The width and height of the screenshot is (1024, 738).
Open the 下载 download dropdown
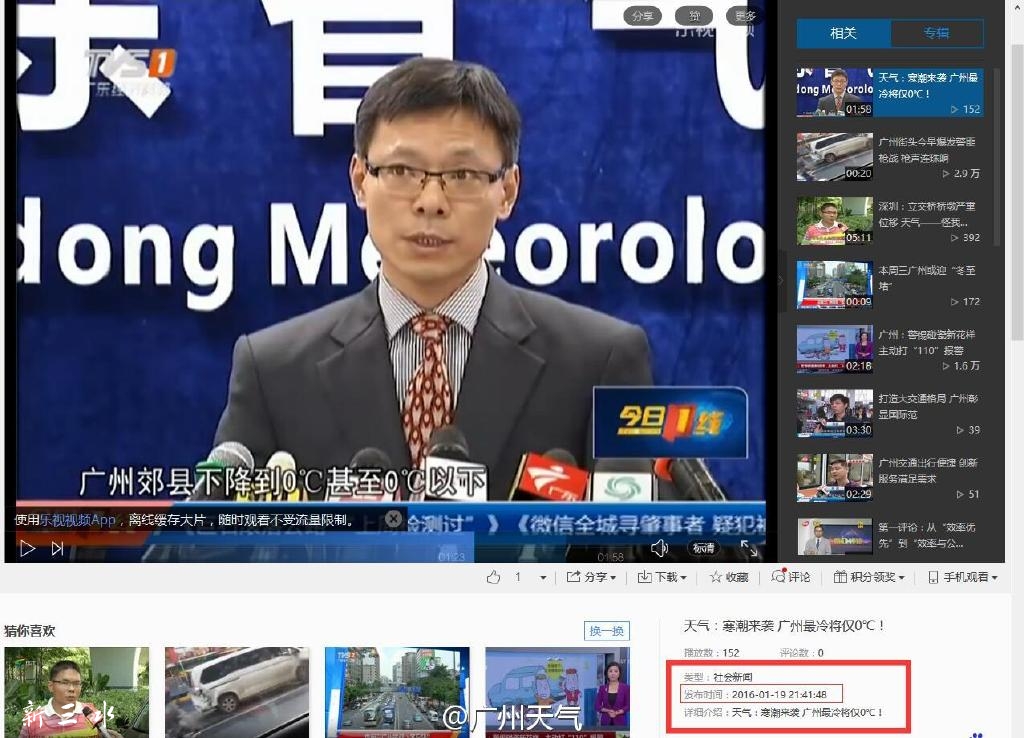point(662,577)
